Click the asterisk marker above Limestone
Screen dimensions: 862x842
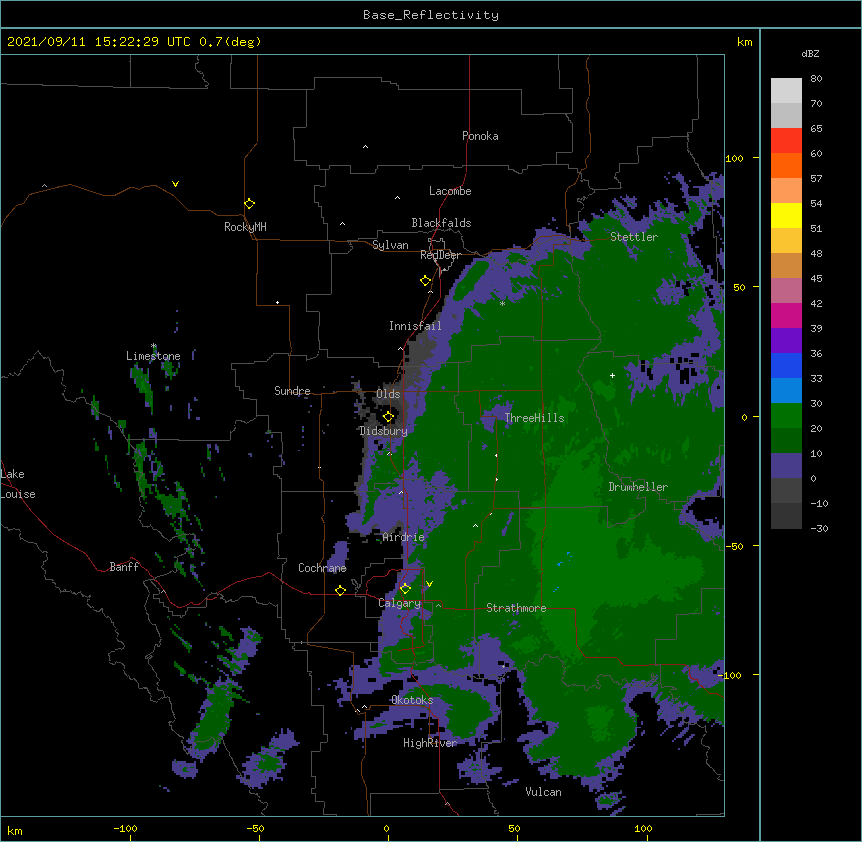point(154,346)
